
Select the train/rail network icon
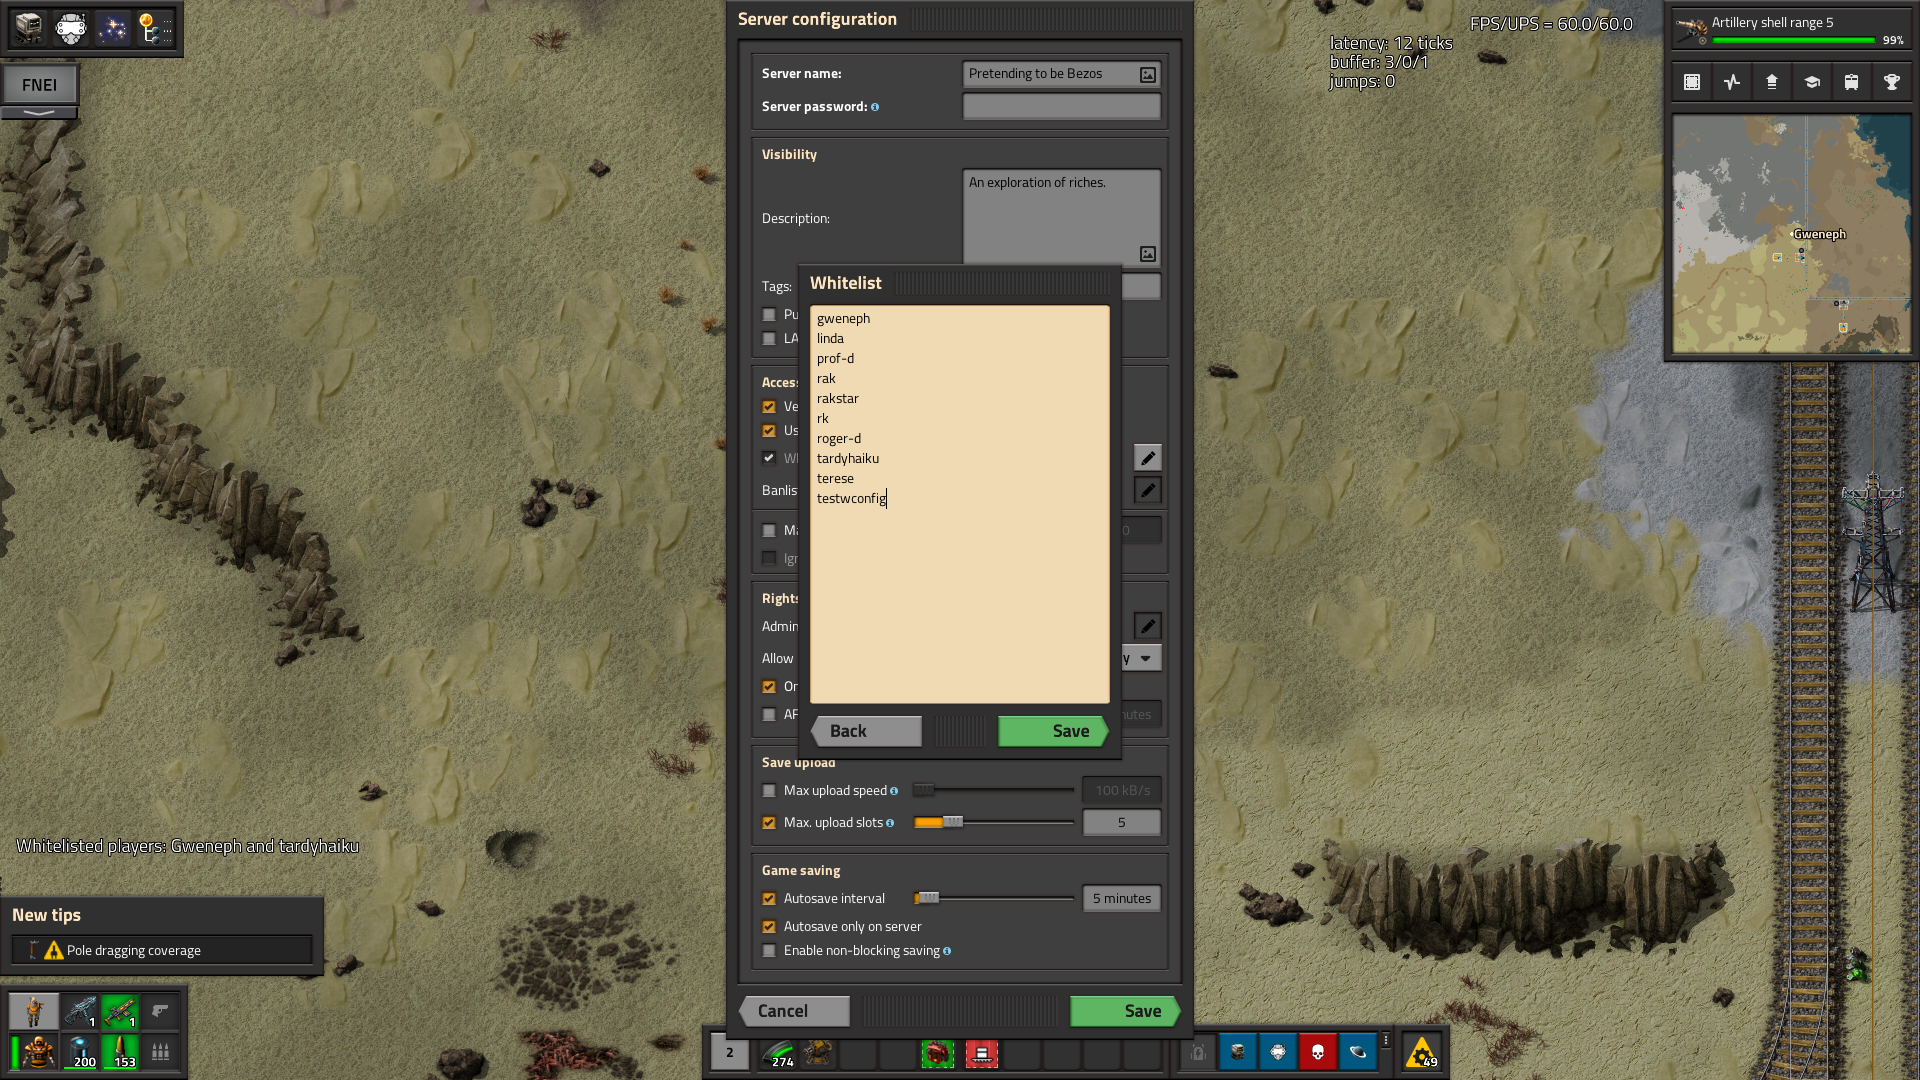1853,83
